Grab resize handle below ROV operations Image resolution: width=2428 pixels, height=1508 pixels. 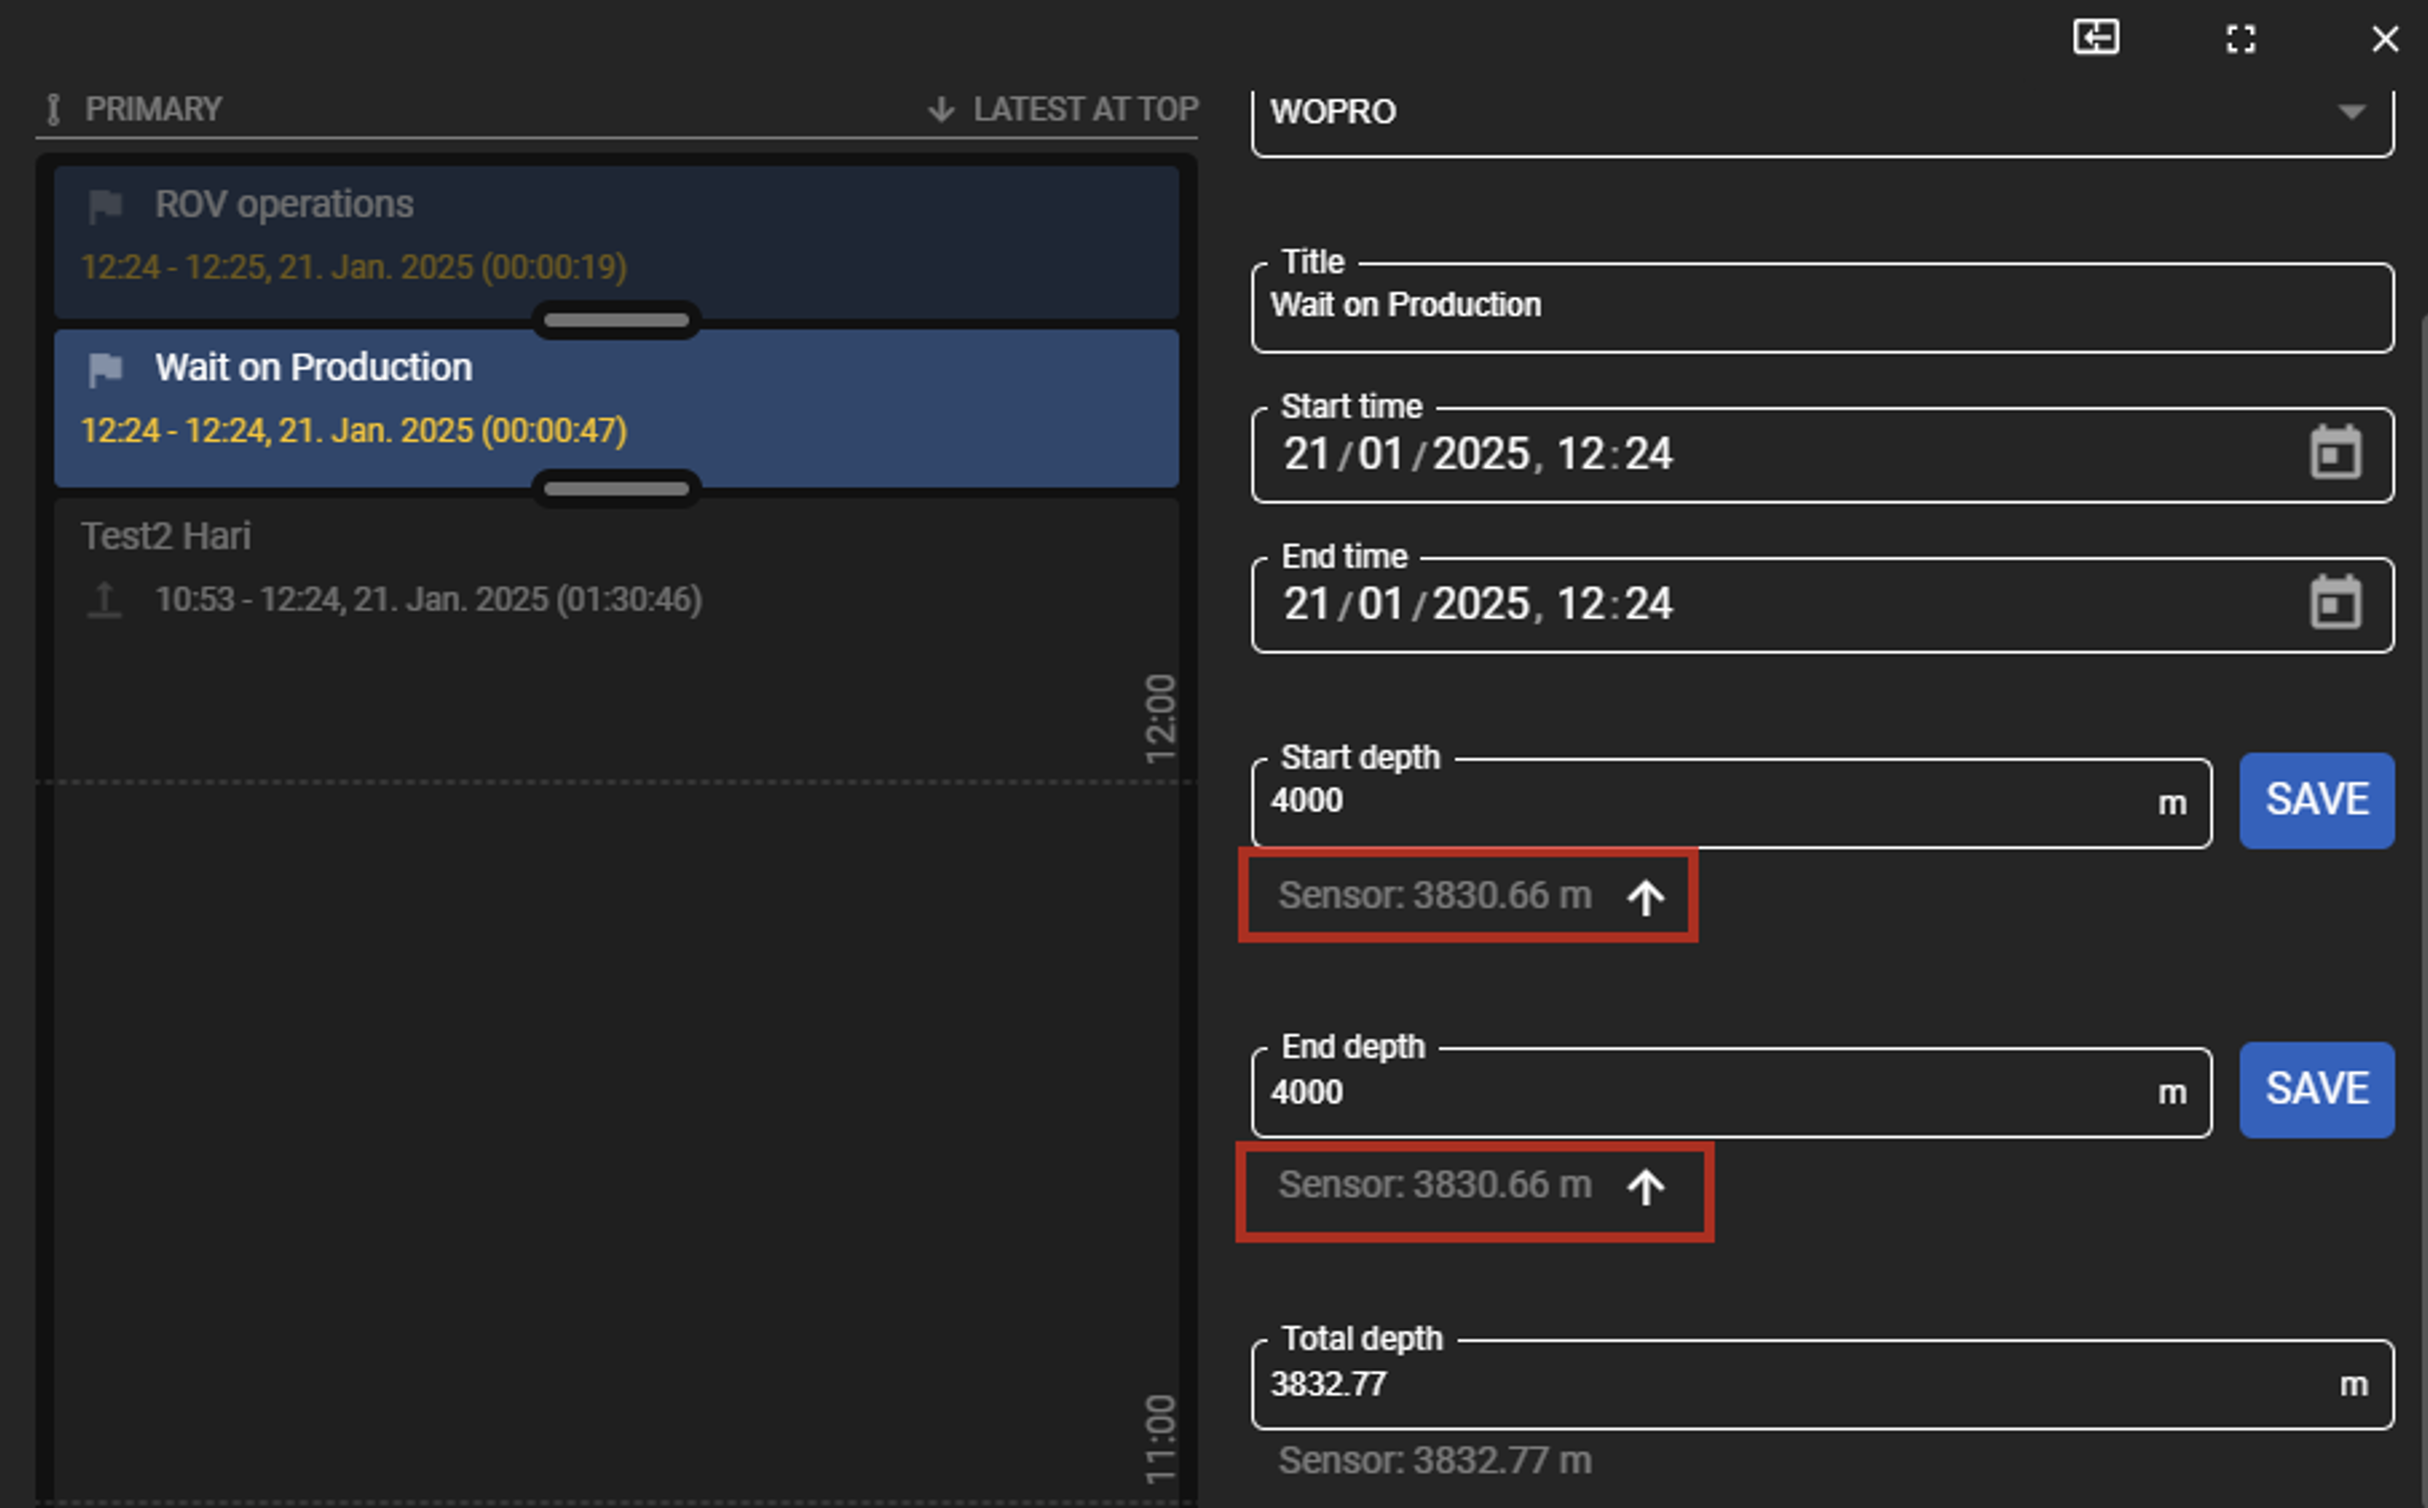616,321
